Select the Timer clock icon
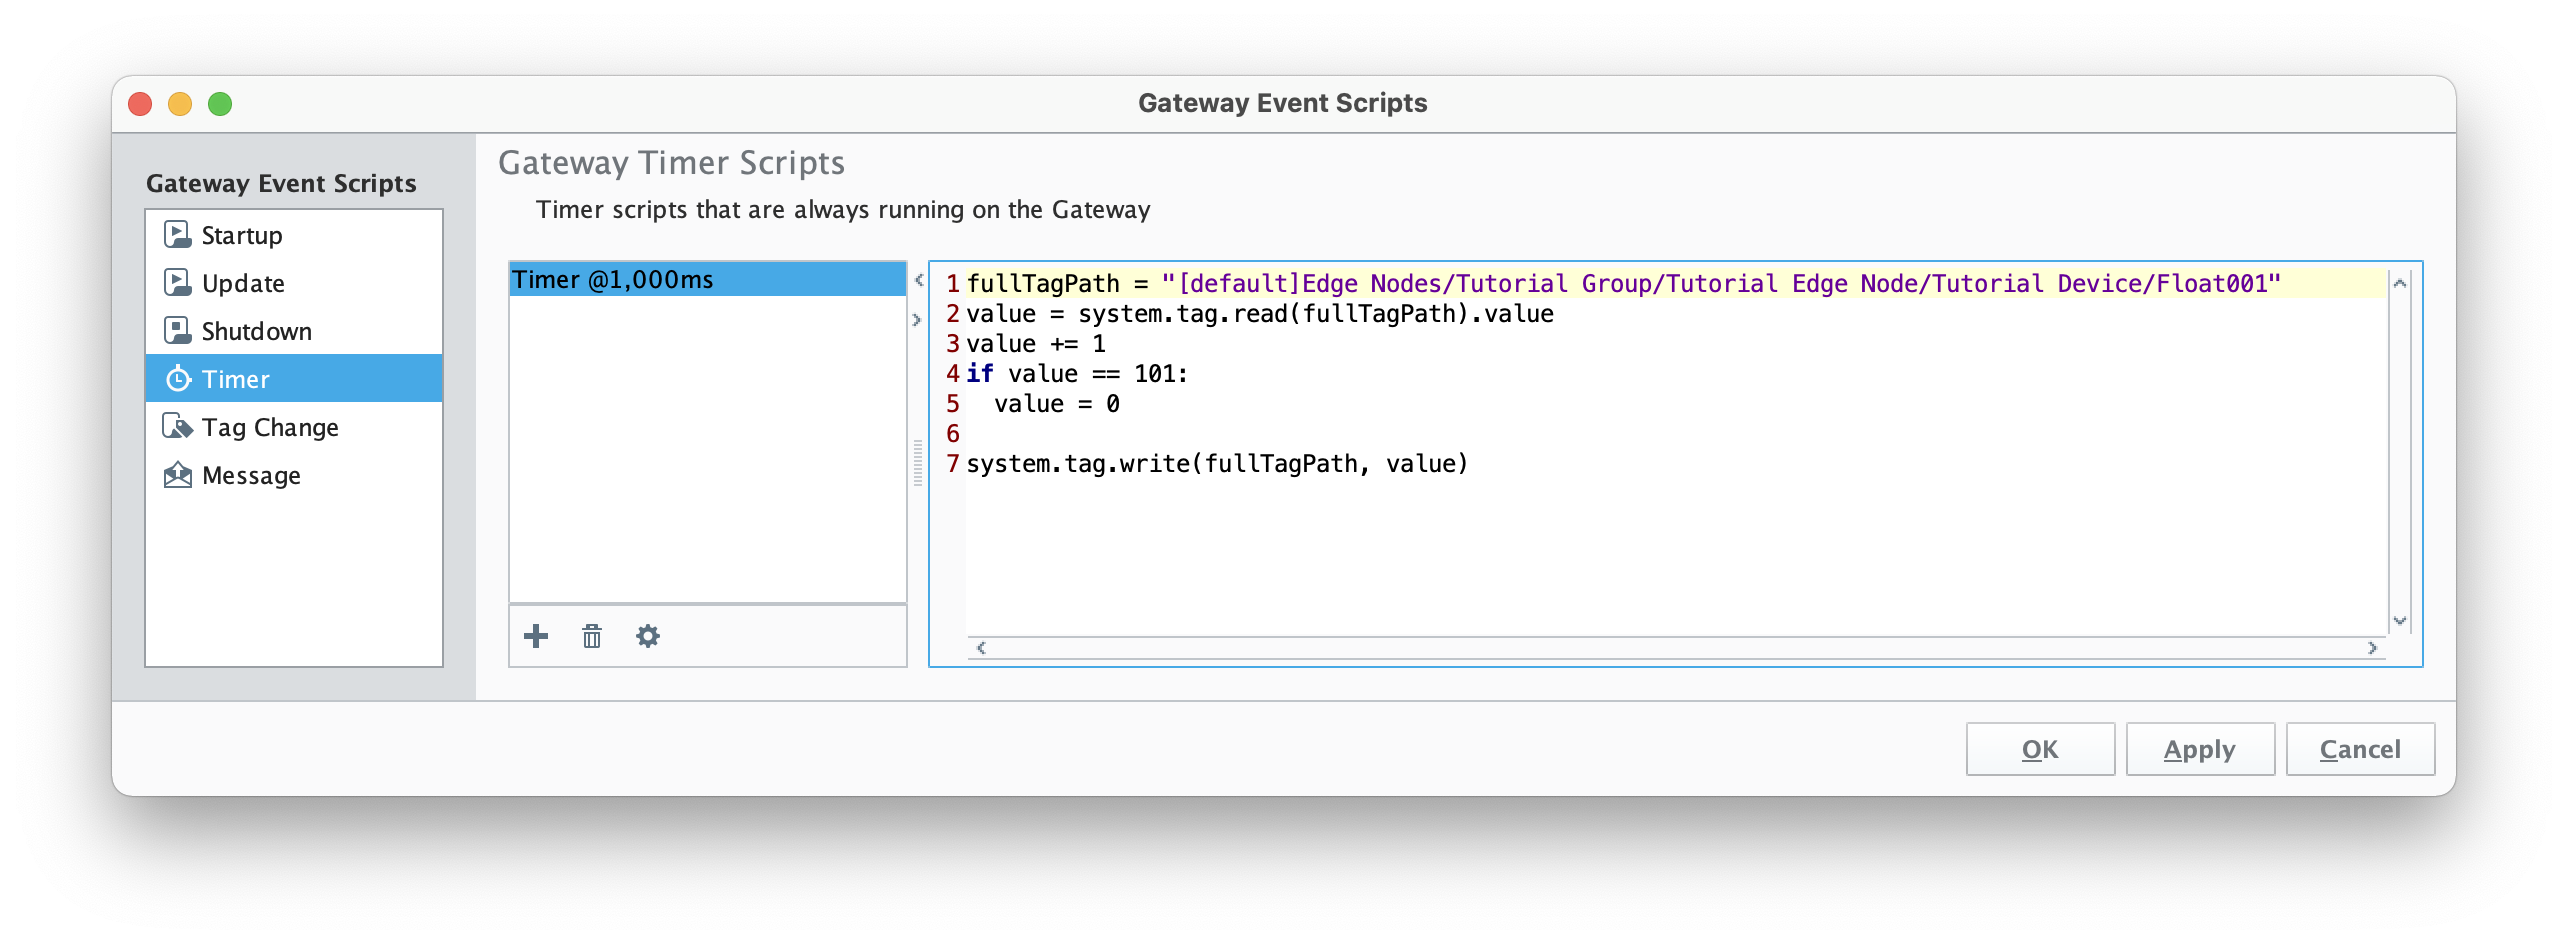This screenshot has width=2568, height=944. tap(178, 379)
